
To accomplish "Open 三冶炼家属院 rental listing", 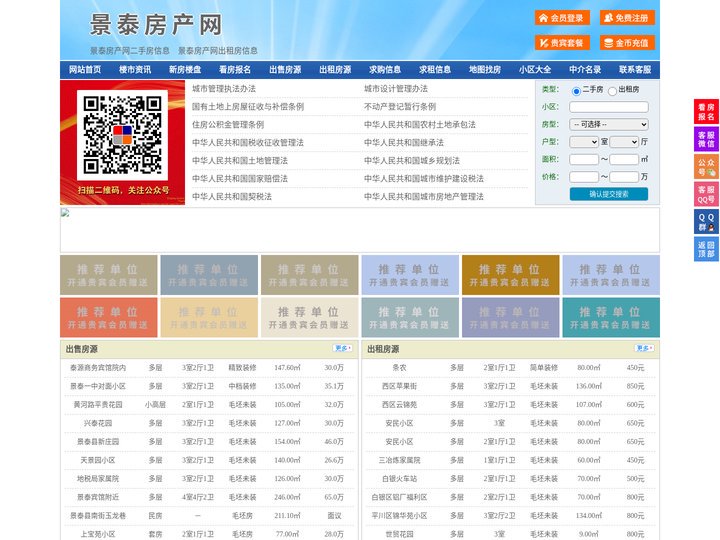I will (x=399, y=460).
